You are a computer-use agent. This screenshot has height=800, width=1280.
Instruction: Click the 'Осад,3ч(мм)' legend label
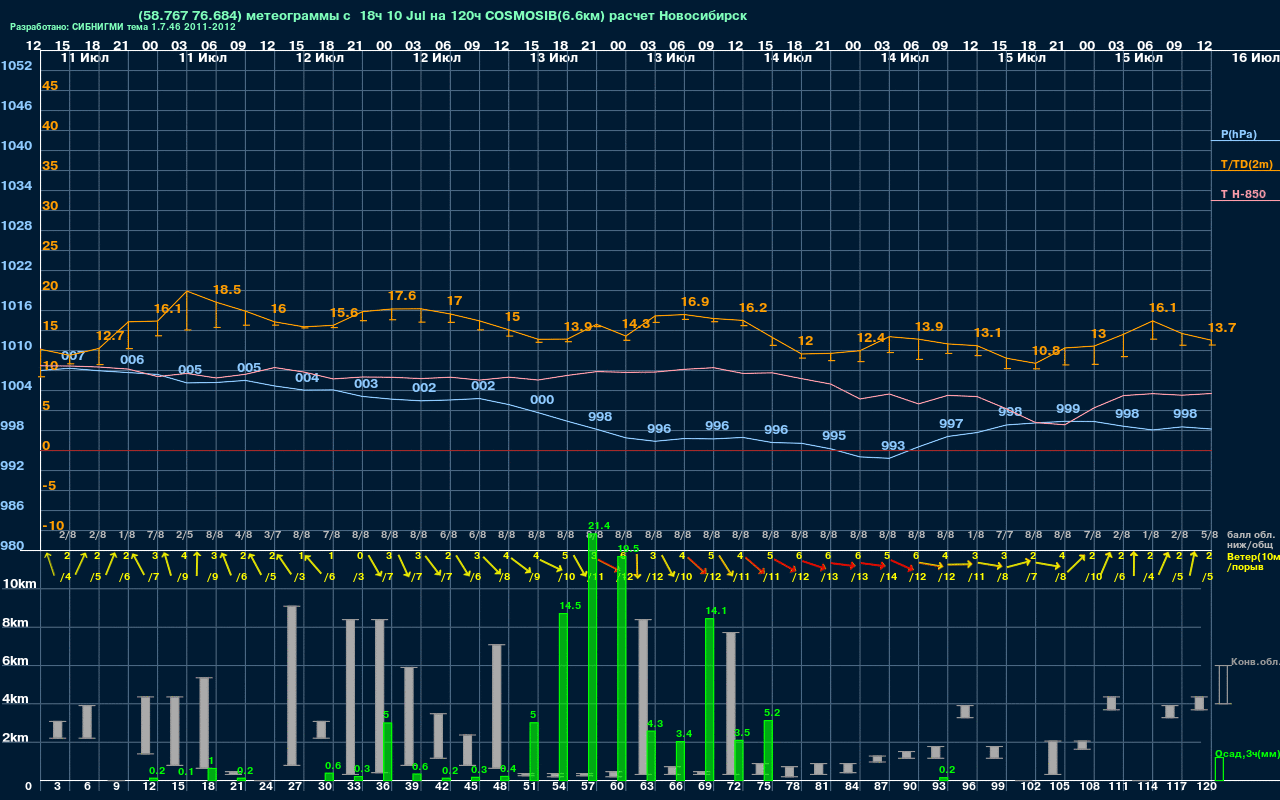[1246, 753]
